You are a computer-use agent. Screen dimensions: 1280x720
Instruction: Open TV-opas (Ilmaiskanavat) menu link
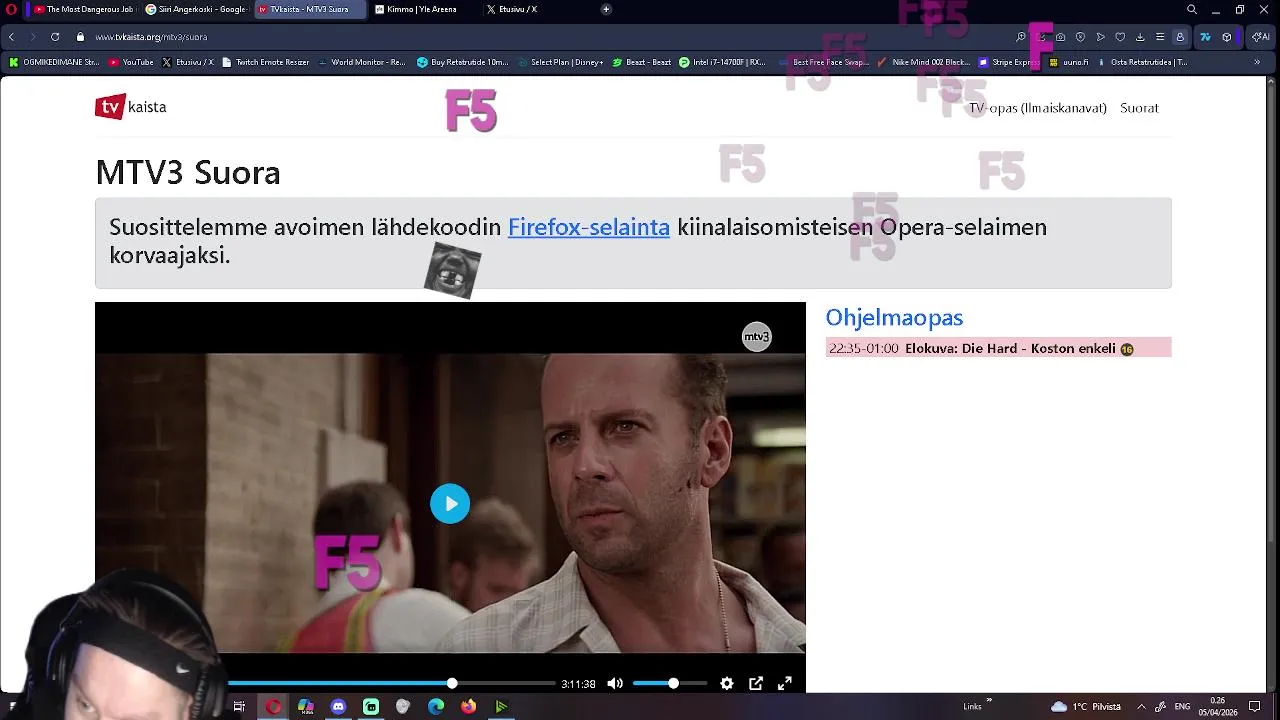tap(1038, 108)
